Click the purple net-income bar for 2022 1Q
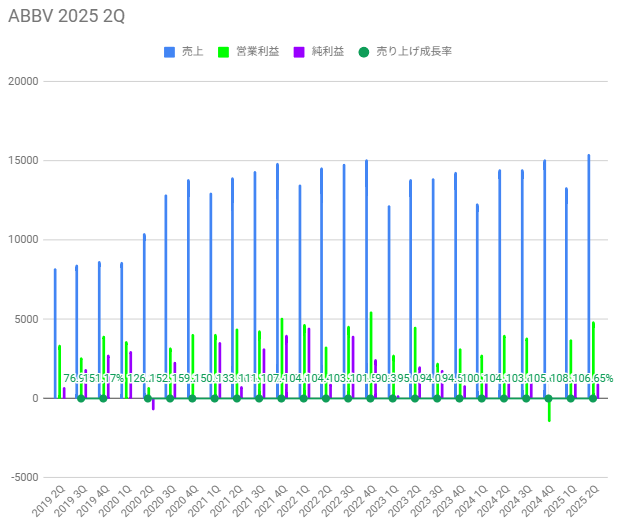This screenshot has height=532, width=623. [x=309, y=363]
